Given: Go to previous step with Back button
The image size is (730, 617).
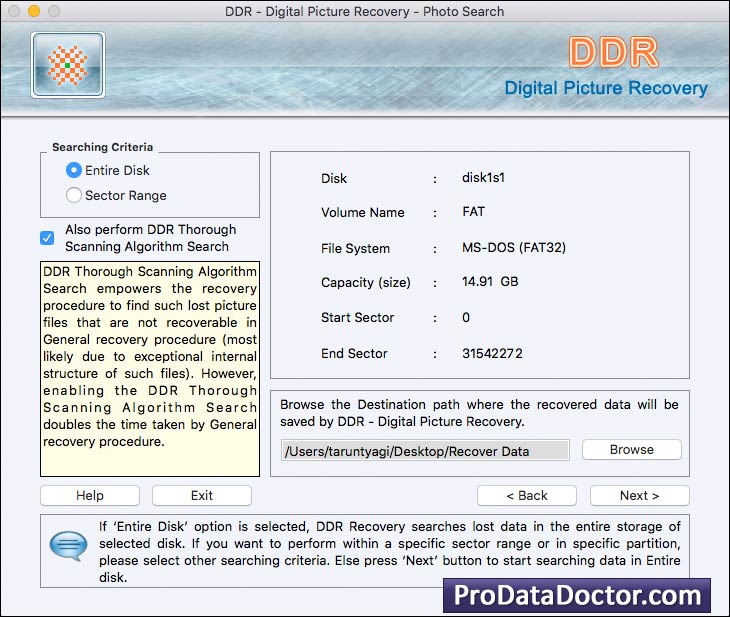Looking at the screenshot, I should point(527,495).
